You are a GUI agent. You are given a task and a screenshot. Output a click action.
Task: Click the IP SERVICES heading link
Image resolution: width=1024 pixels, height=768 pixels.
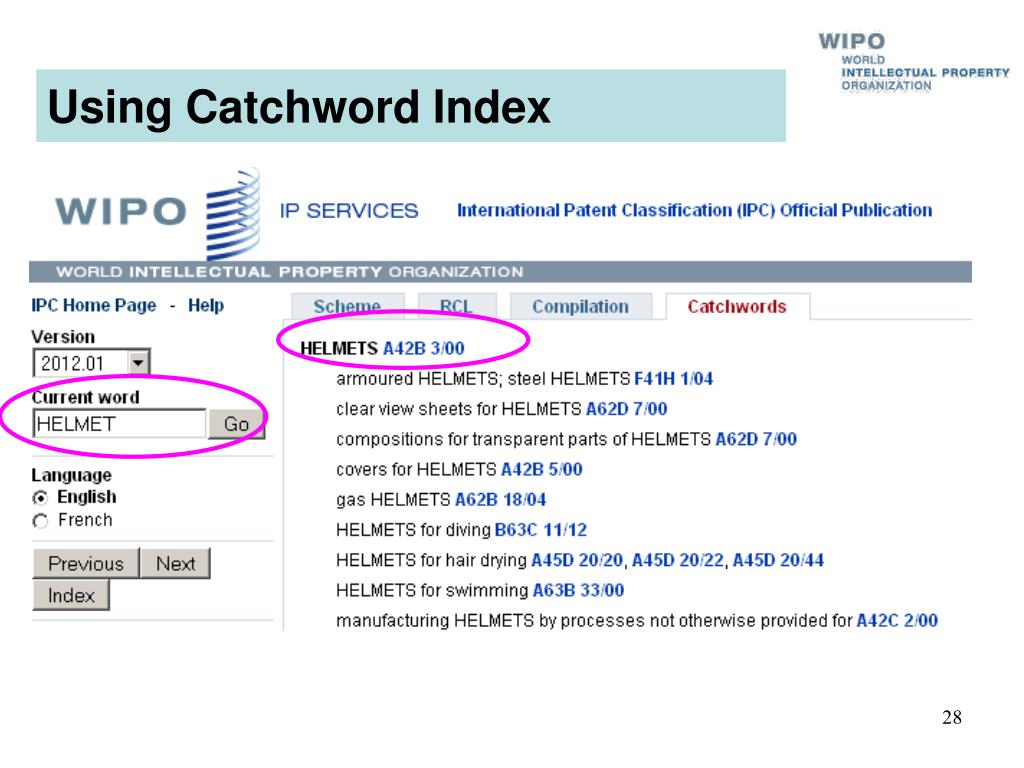point(349,211)
